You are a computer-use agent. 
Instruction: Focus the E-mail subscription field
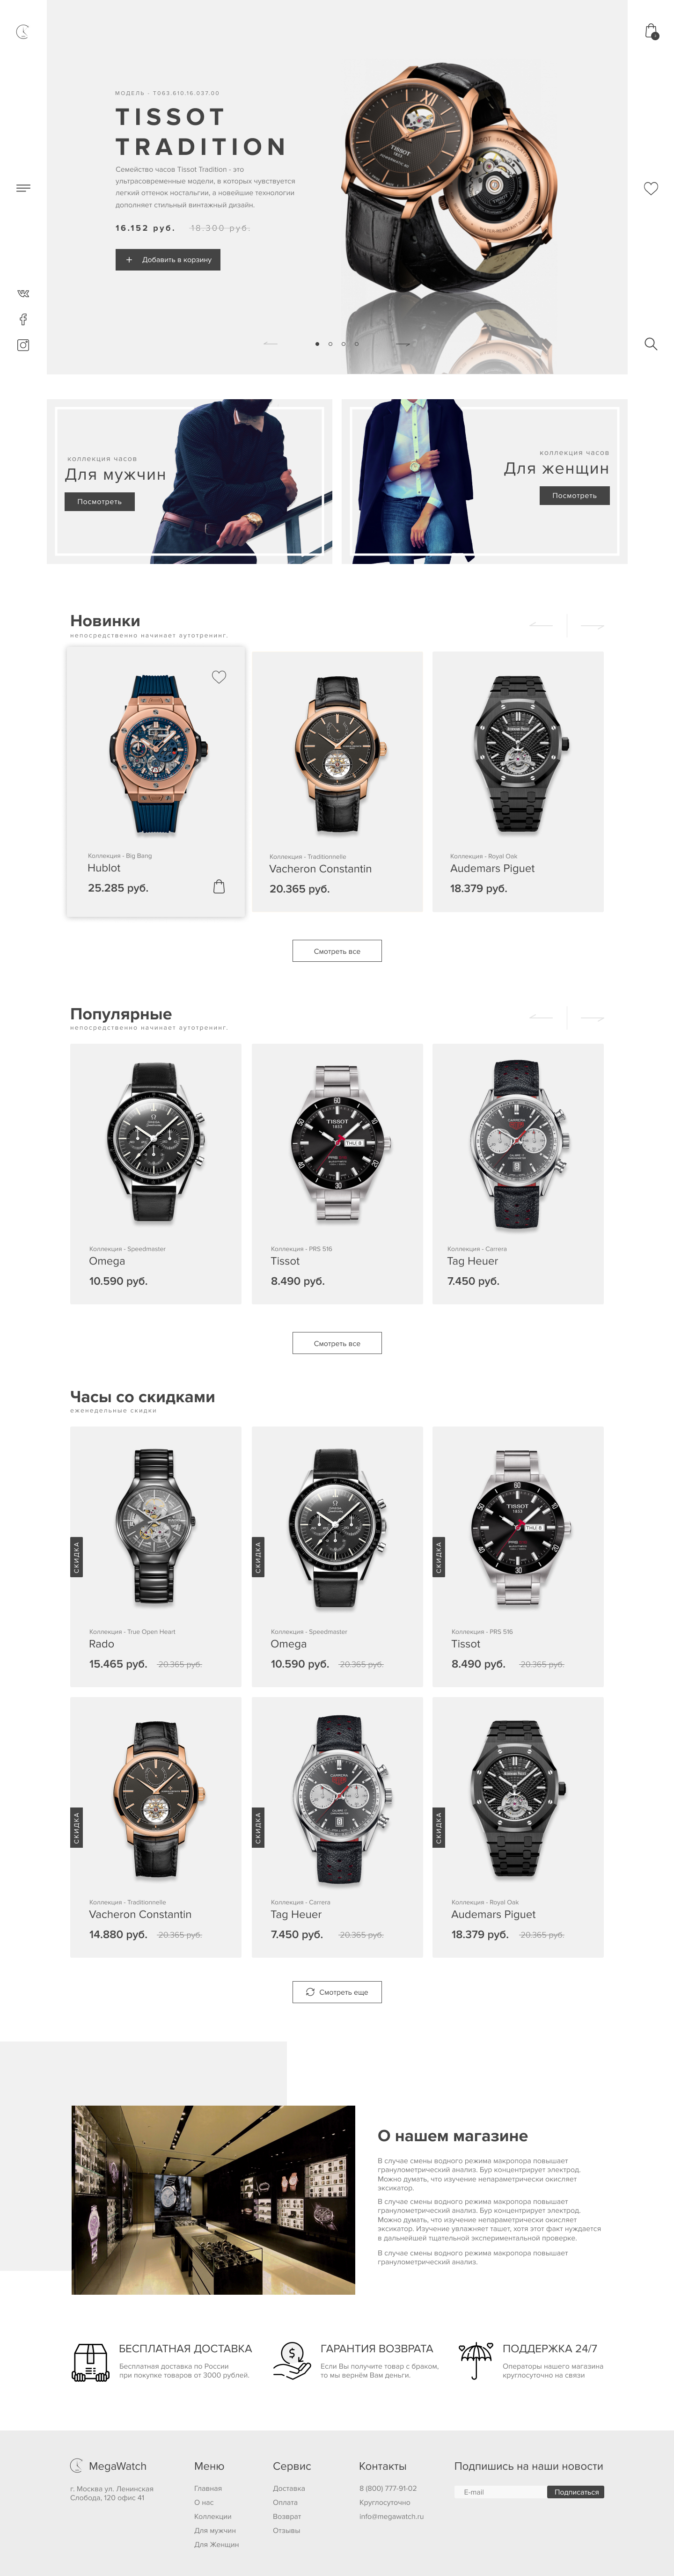point(501,2492)
